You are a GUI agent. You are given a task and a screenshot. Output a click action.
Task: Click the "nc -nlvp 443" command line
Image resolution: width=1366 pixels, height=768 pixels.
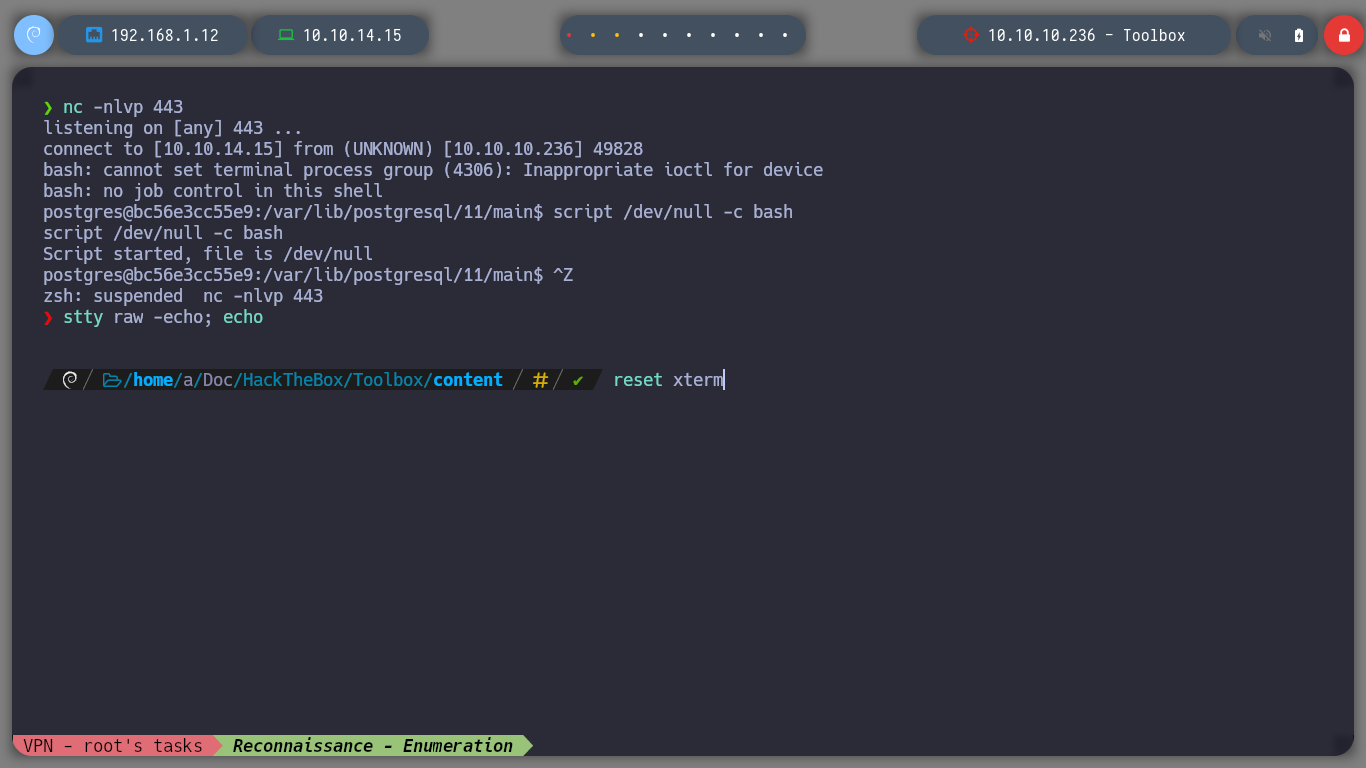(123, 107)
